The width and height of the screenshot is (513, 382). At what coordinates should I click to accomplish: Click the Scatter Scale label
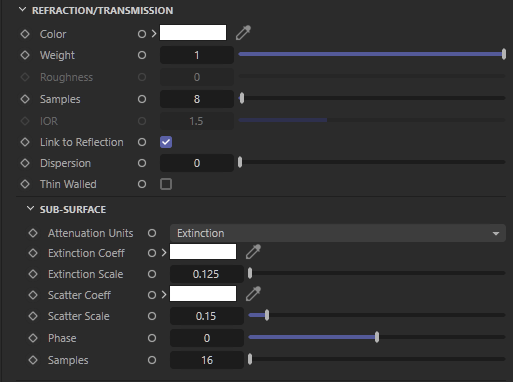[79, 316]
